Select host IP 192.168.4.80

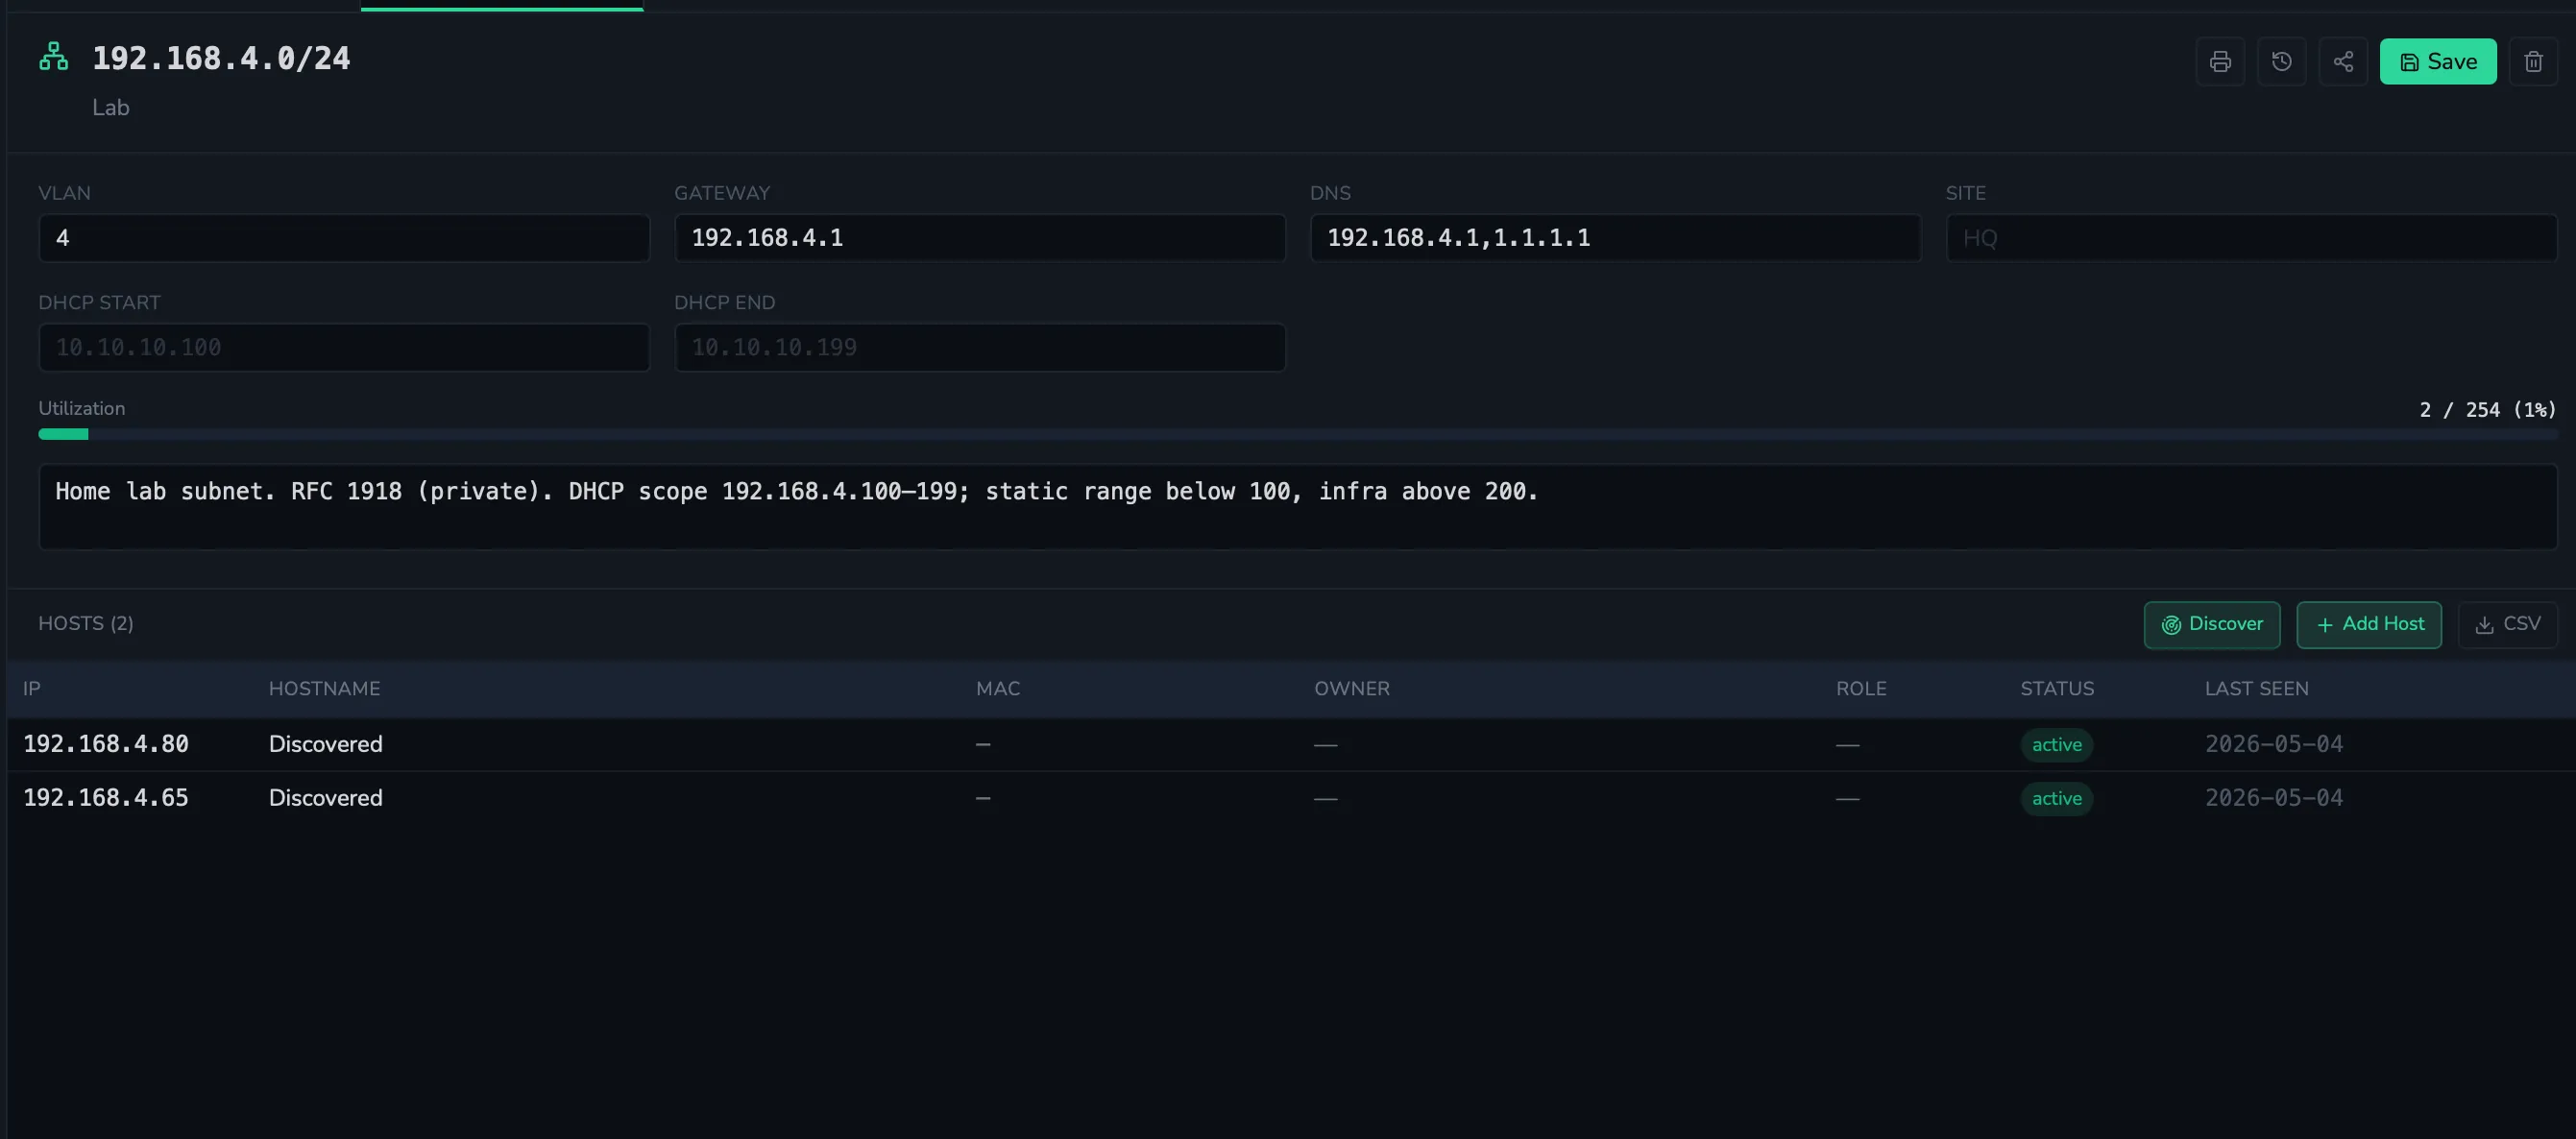pyautogui.click(x=106, y=745)
